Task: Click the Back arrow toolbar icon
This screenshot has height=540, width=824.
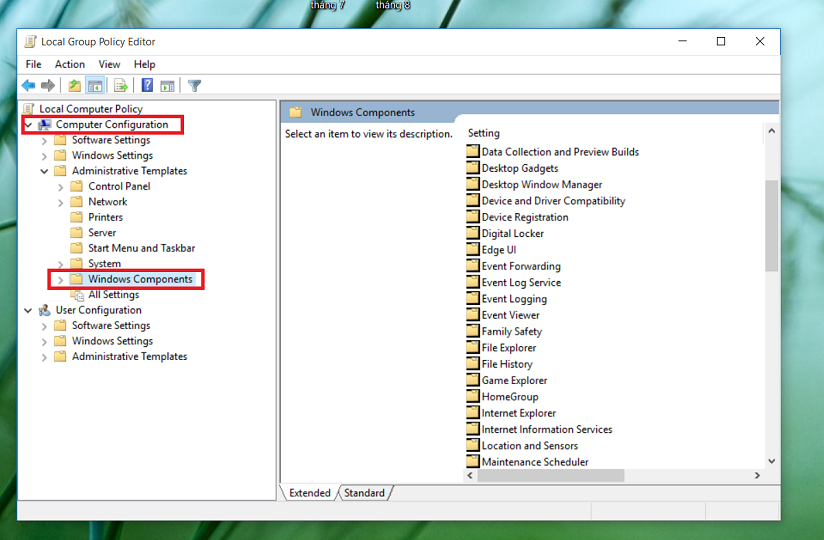Action: 28,85
